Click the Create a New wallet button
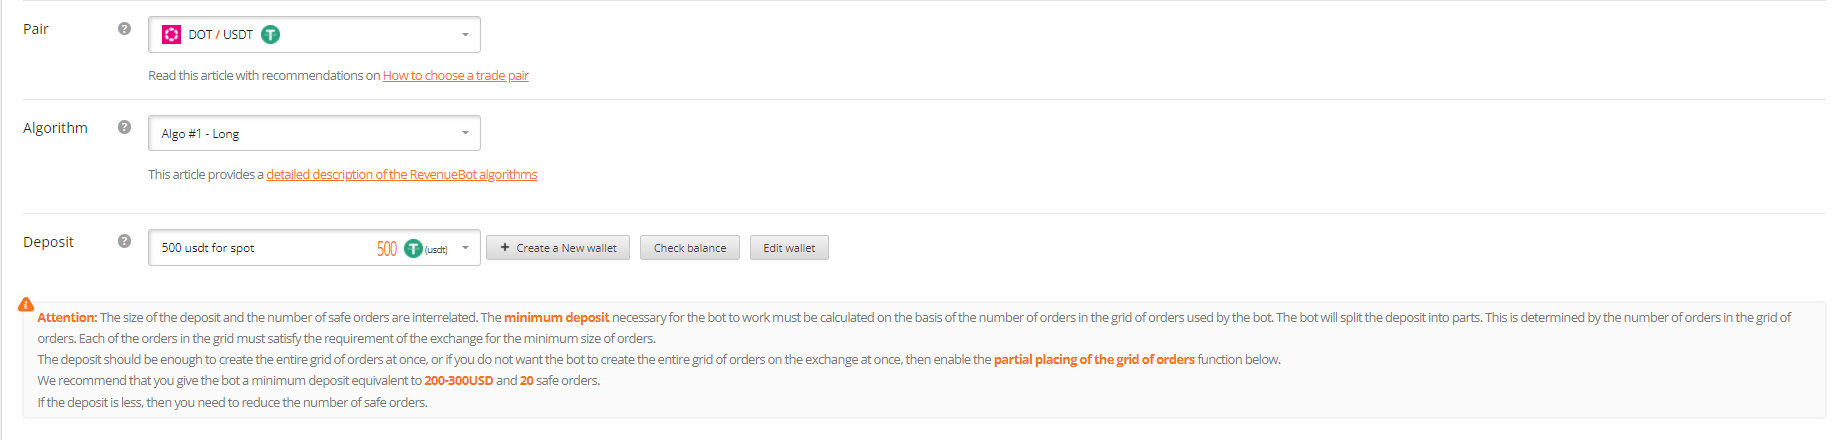Screen dimensions: 1846x440 pyautogui.click(x=558, y=248)
